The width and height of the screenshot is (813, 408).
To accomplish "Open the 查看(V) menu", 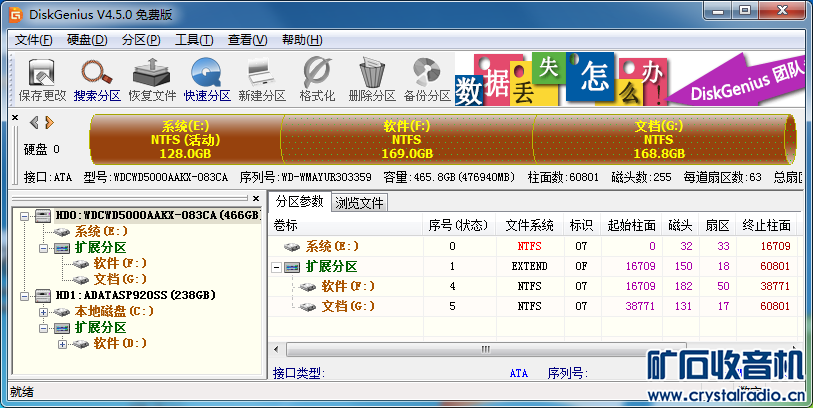I will click(247, 40).
